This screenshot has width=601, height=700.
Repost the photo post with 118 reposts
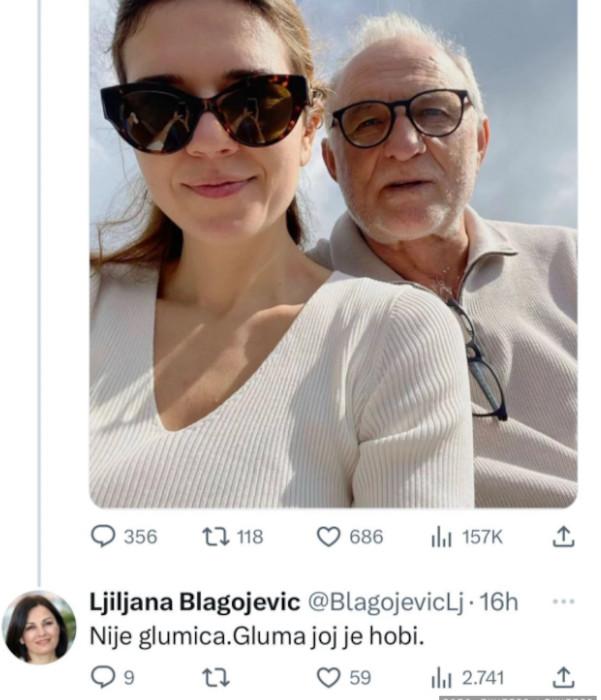(215, 537)
